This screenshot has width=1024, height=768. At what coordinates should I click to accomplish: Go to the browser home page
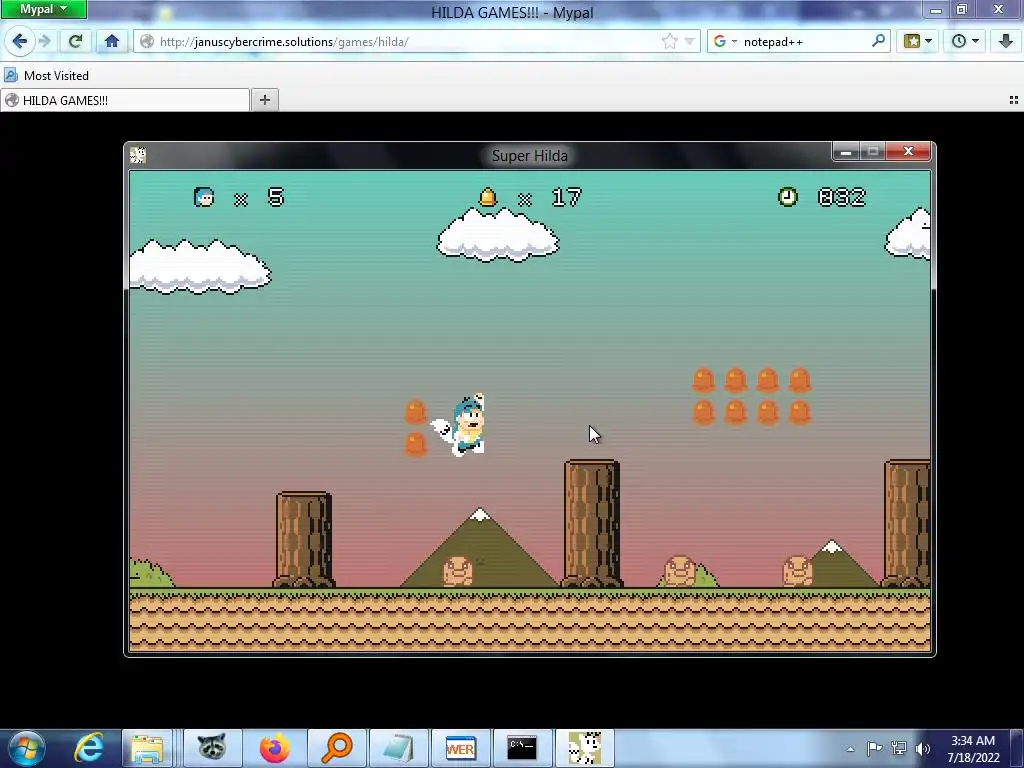112,42
